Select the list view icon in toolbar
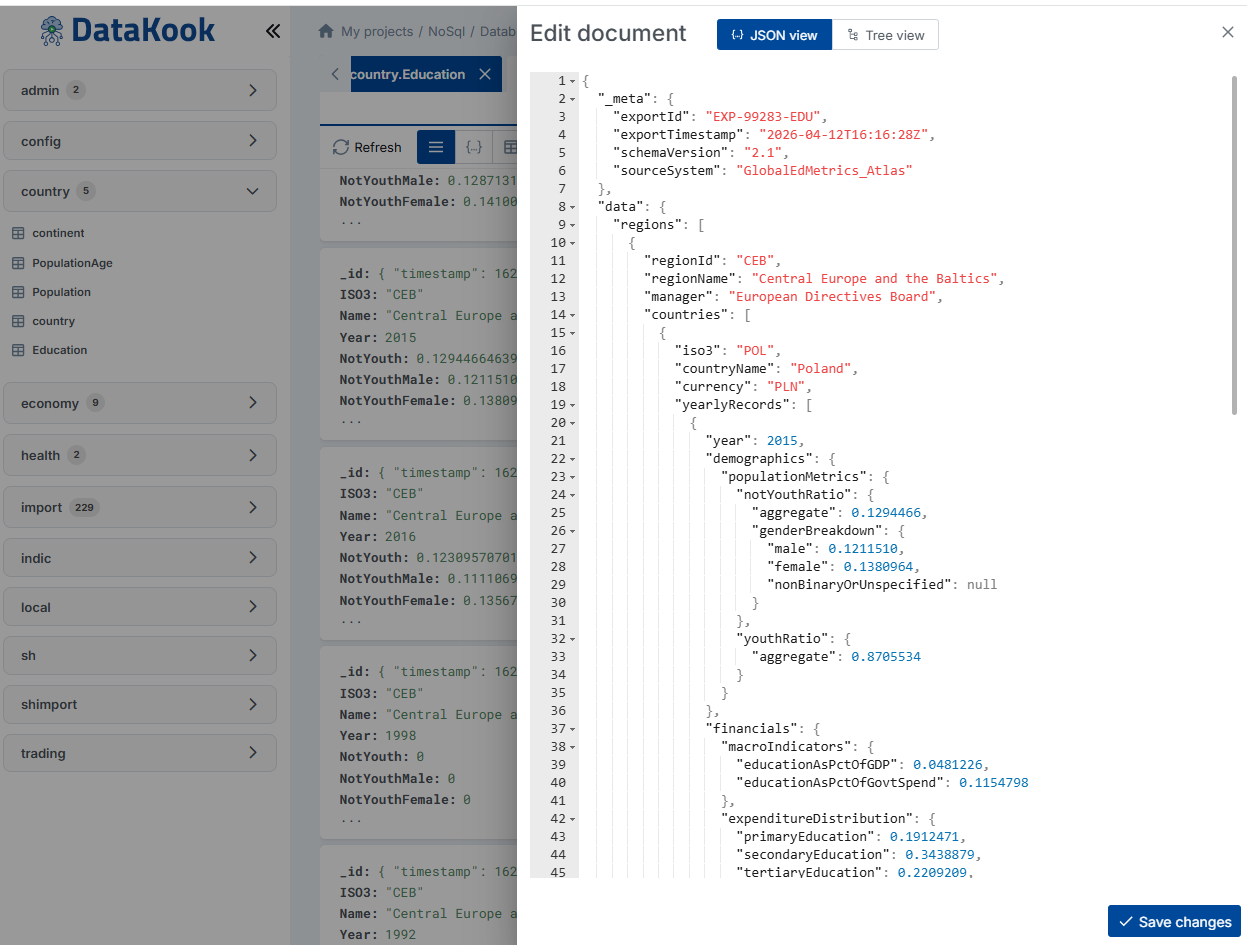 point(435,147)
